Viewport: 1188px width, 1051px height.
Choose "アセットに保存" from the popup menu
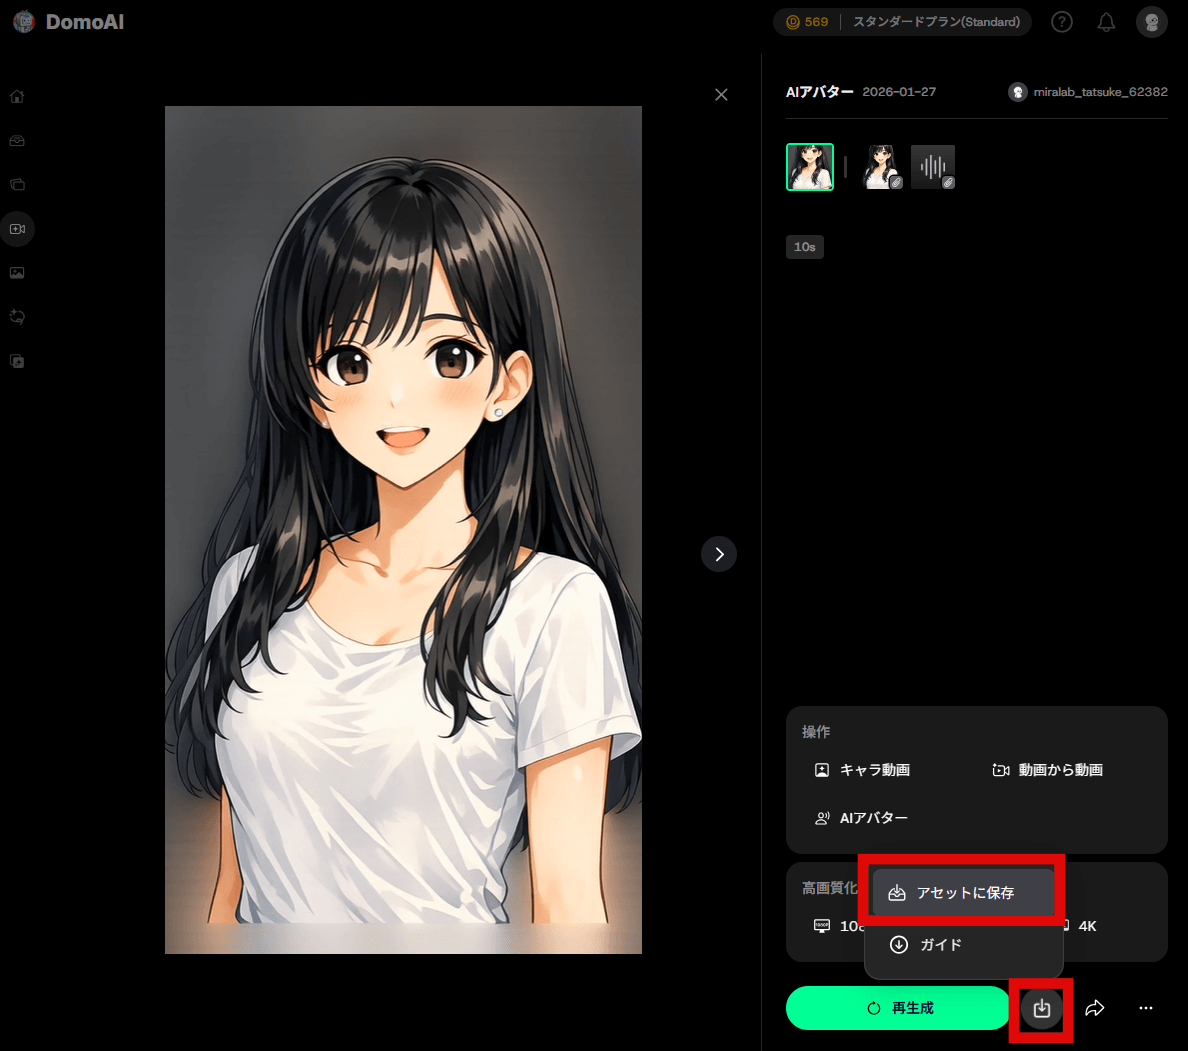click(x=962, y=892)
